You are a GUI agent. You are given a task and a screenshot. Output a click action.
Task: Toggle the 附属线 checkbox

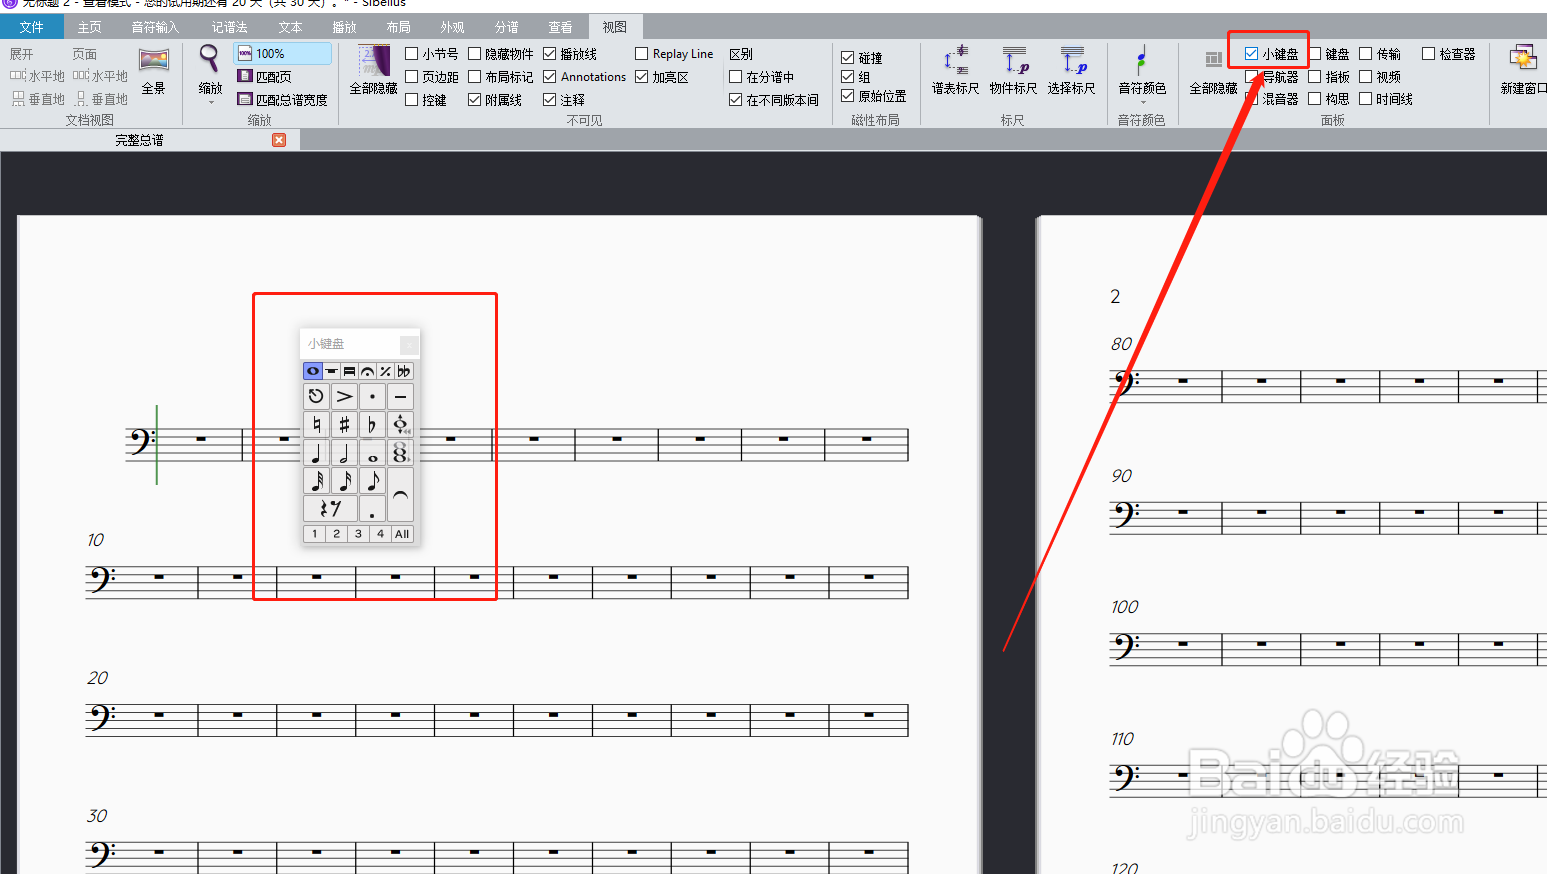pyautogui.click(x=475, y=100)
